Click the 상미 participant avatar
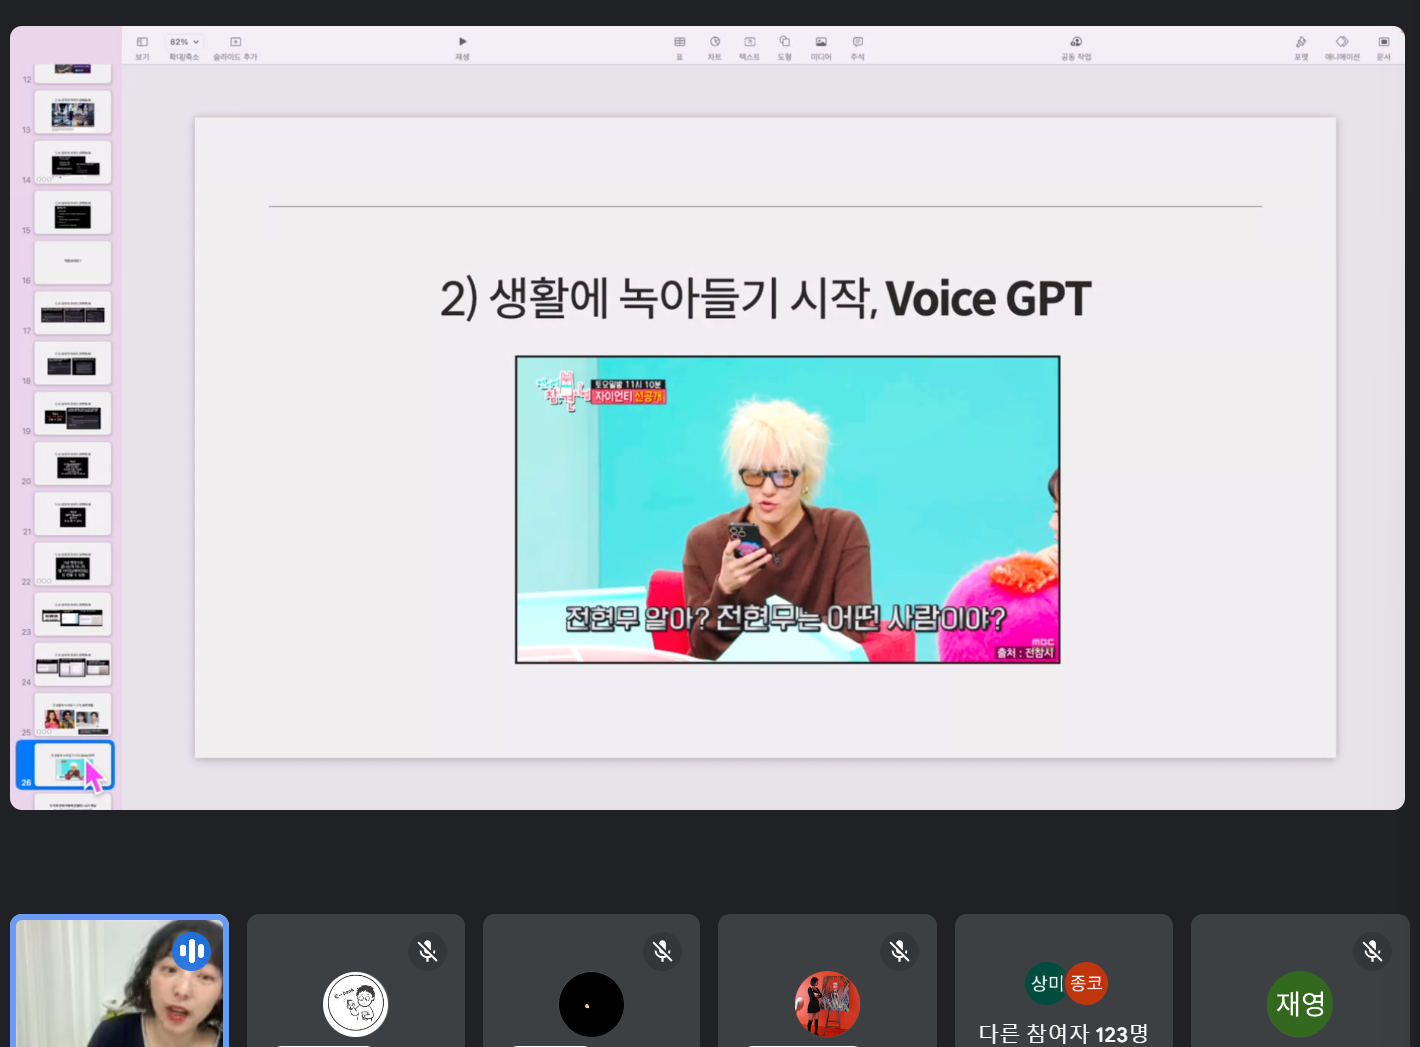Image resolution: width=1420 pixels, height=1047 pixels. [1046, 983]
